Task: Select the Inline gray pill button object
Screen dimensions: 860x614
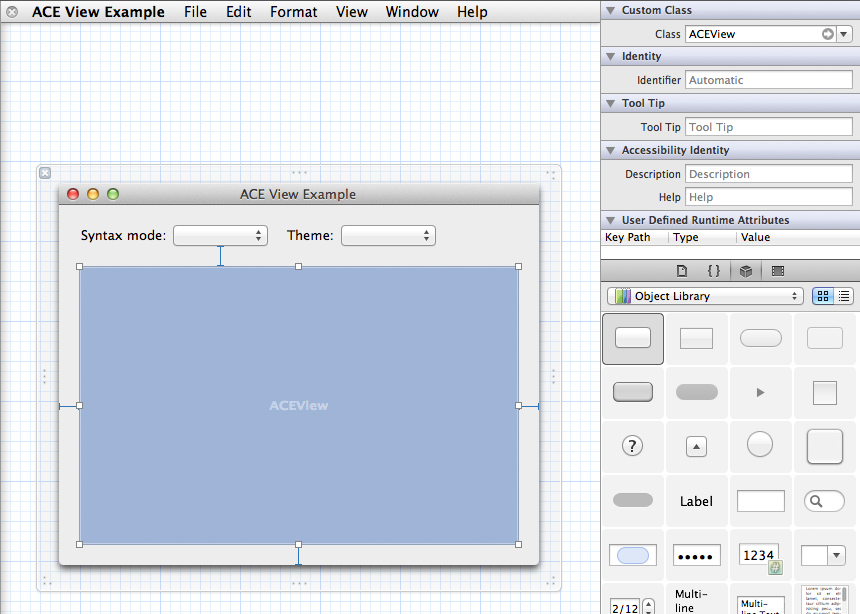Action: tap(632, 500)
